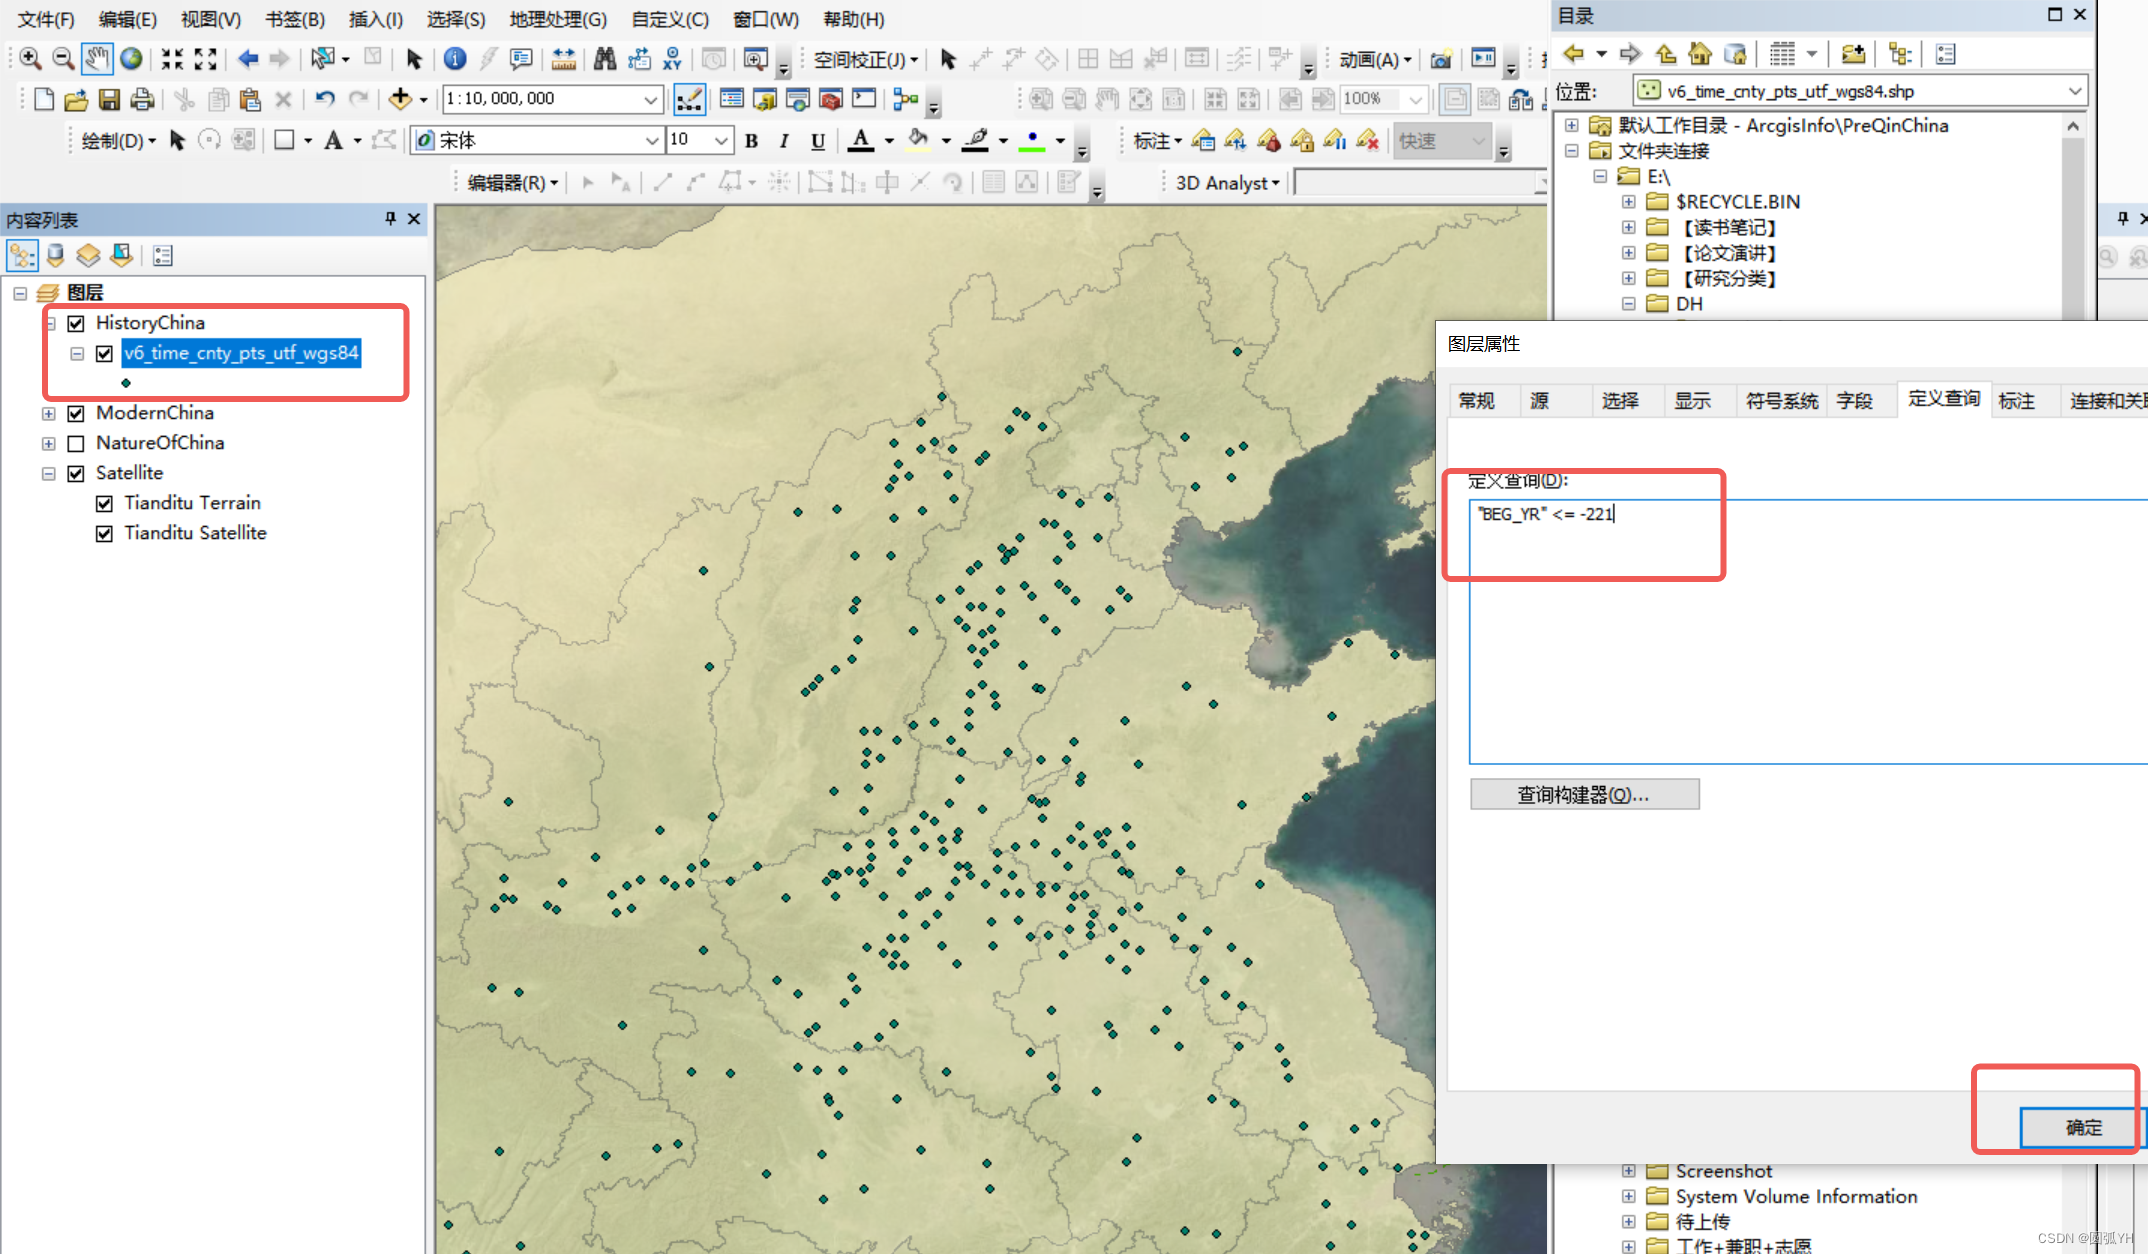2148x1254 pixels.
Task: Select the Identify tool
Action: pos(455,59)
